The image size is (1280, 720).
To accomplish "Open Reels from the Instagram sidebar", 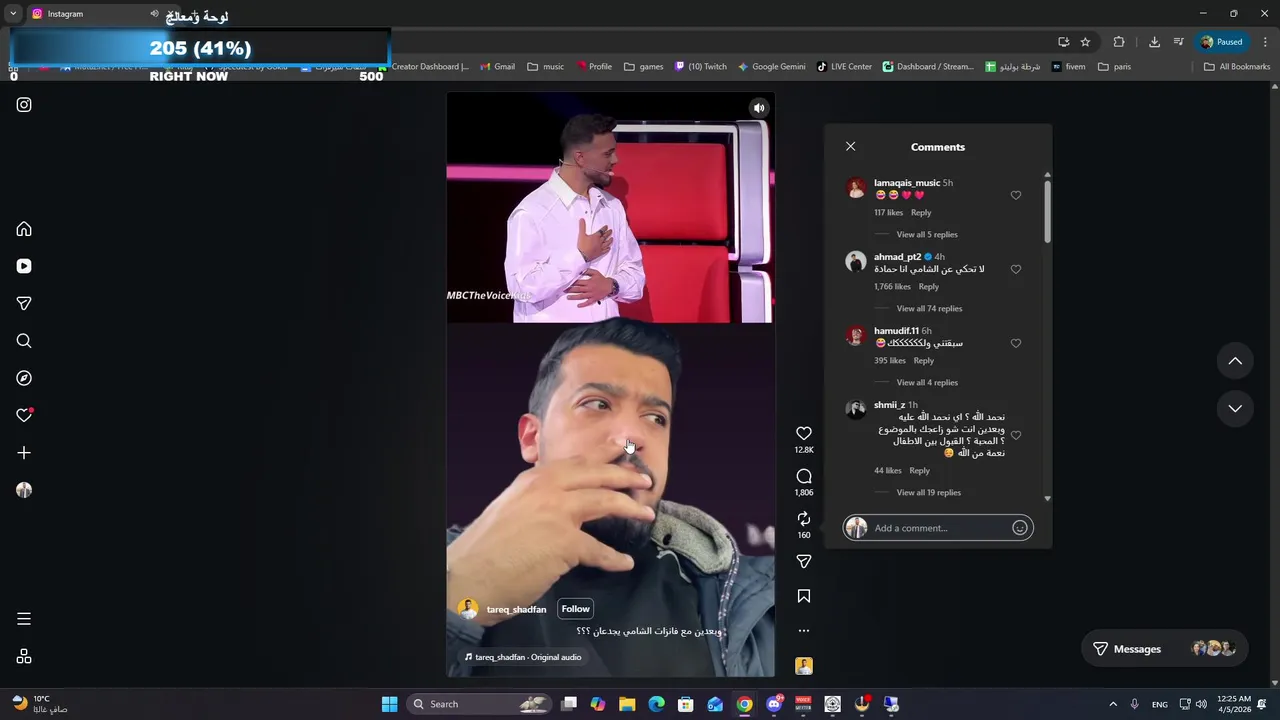I will pos(24,266).
